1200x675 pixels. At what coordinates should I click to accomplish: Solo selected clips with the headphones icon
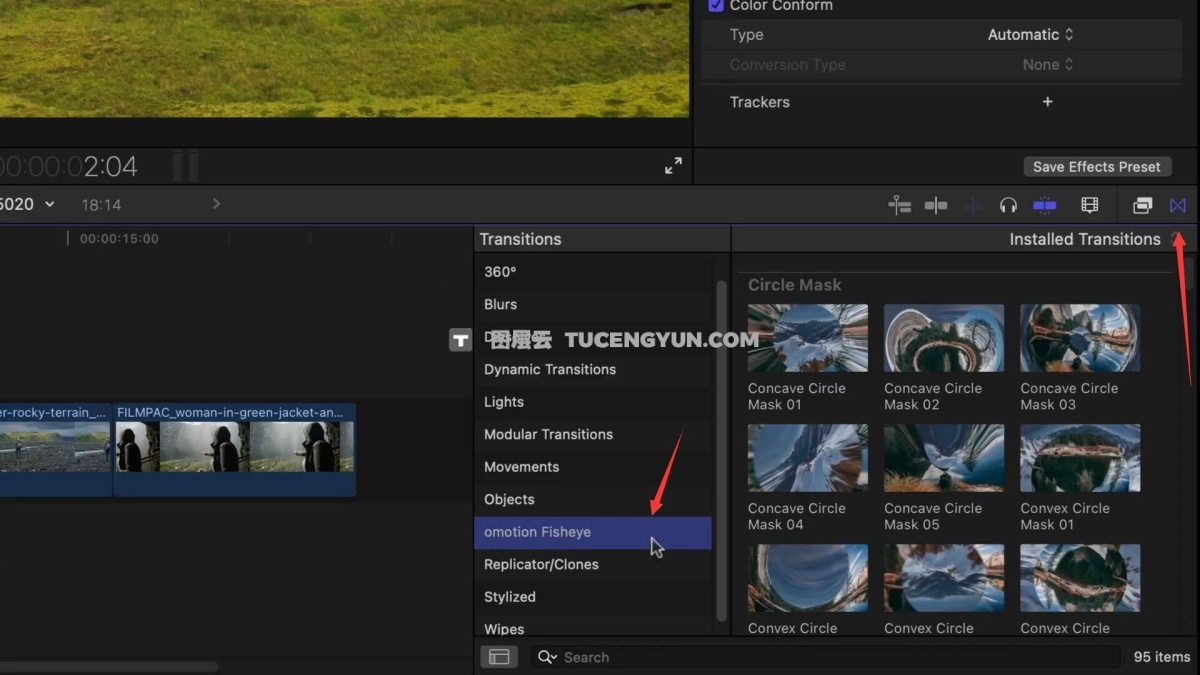[x=1008, y=205]
